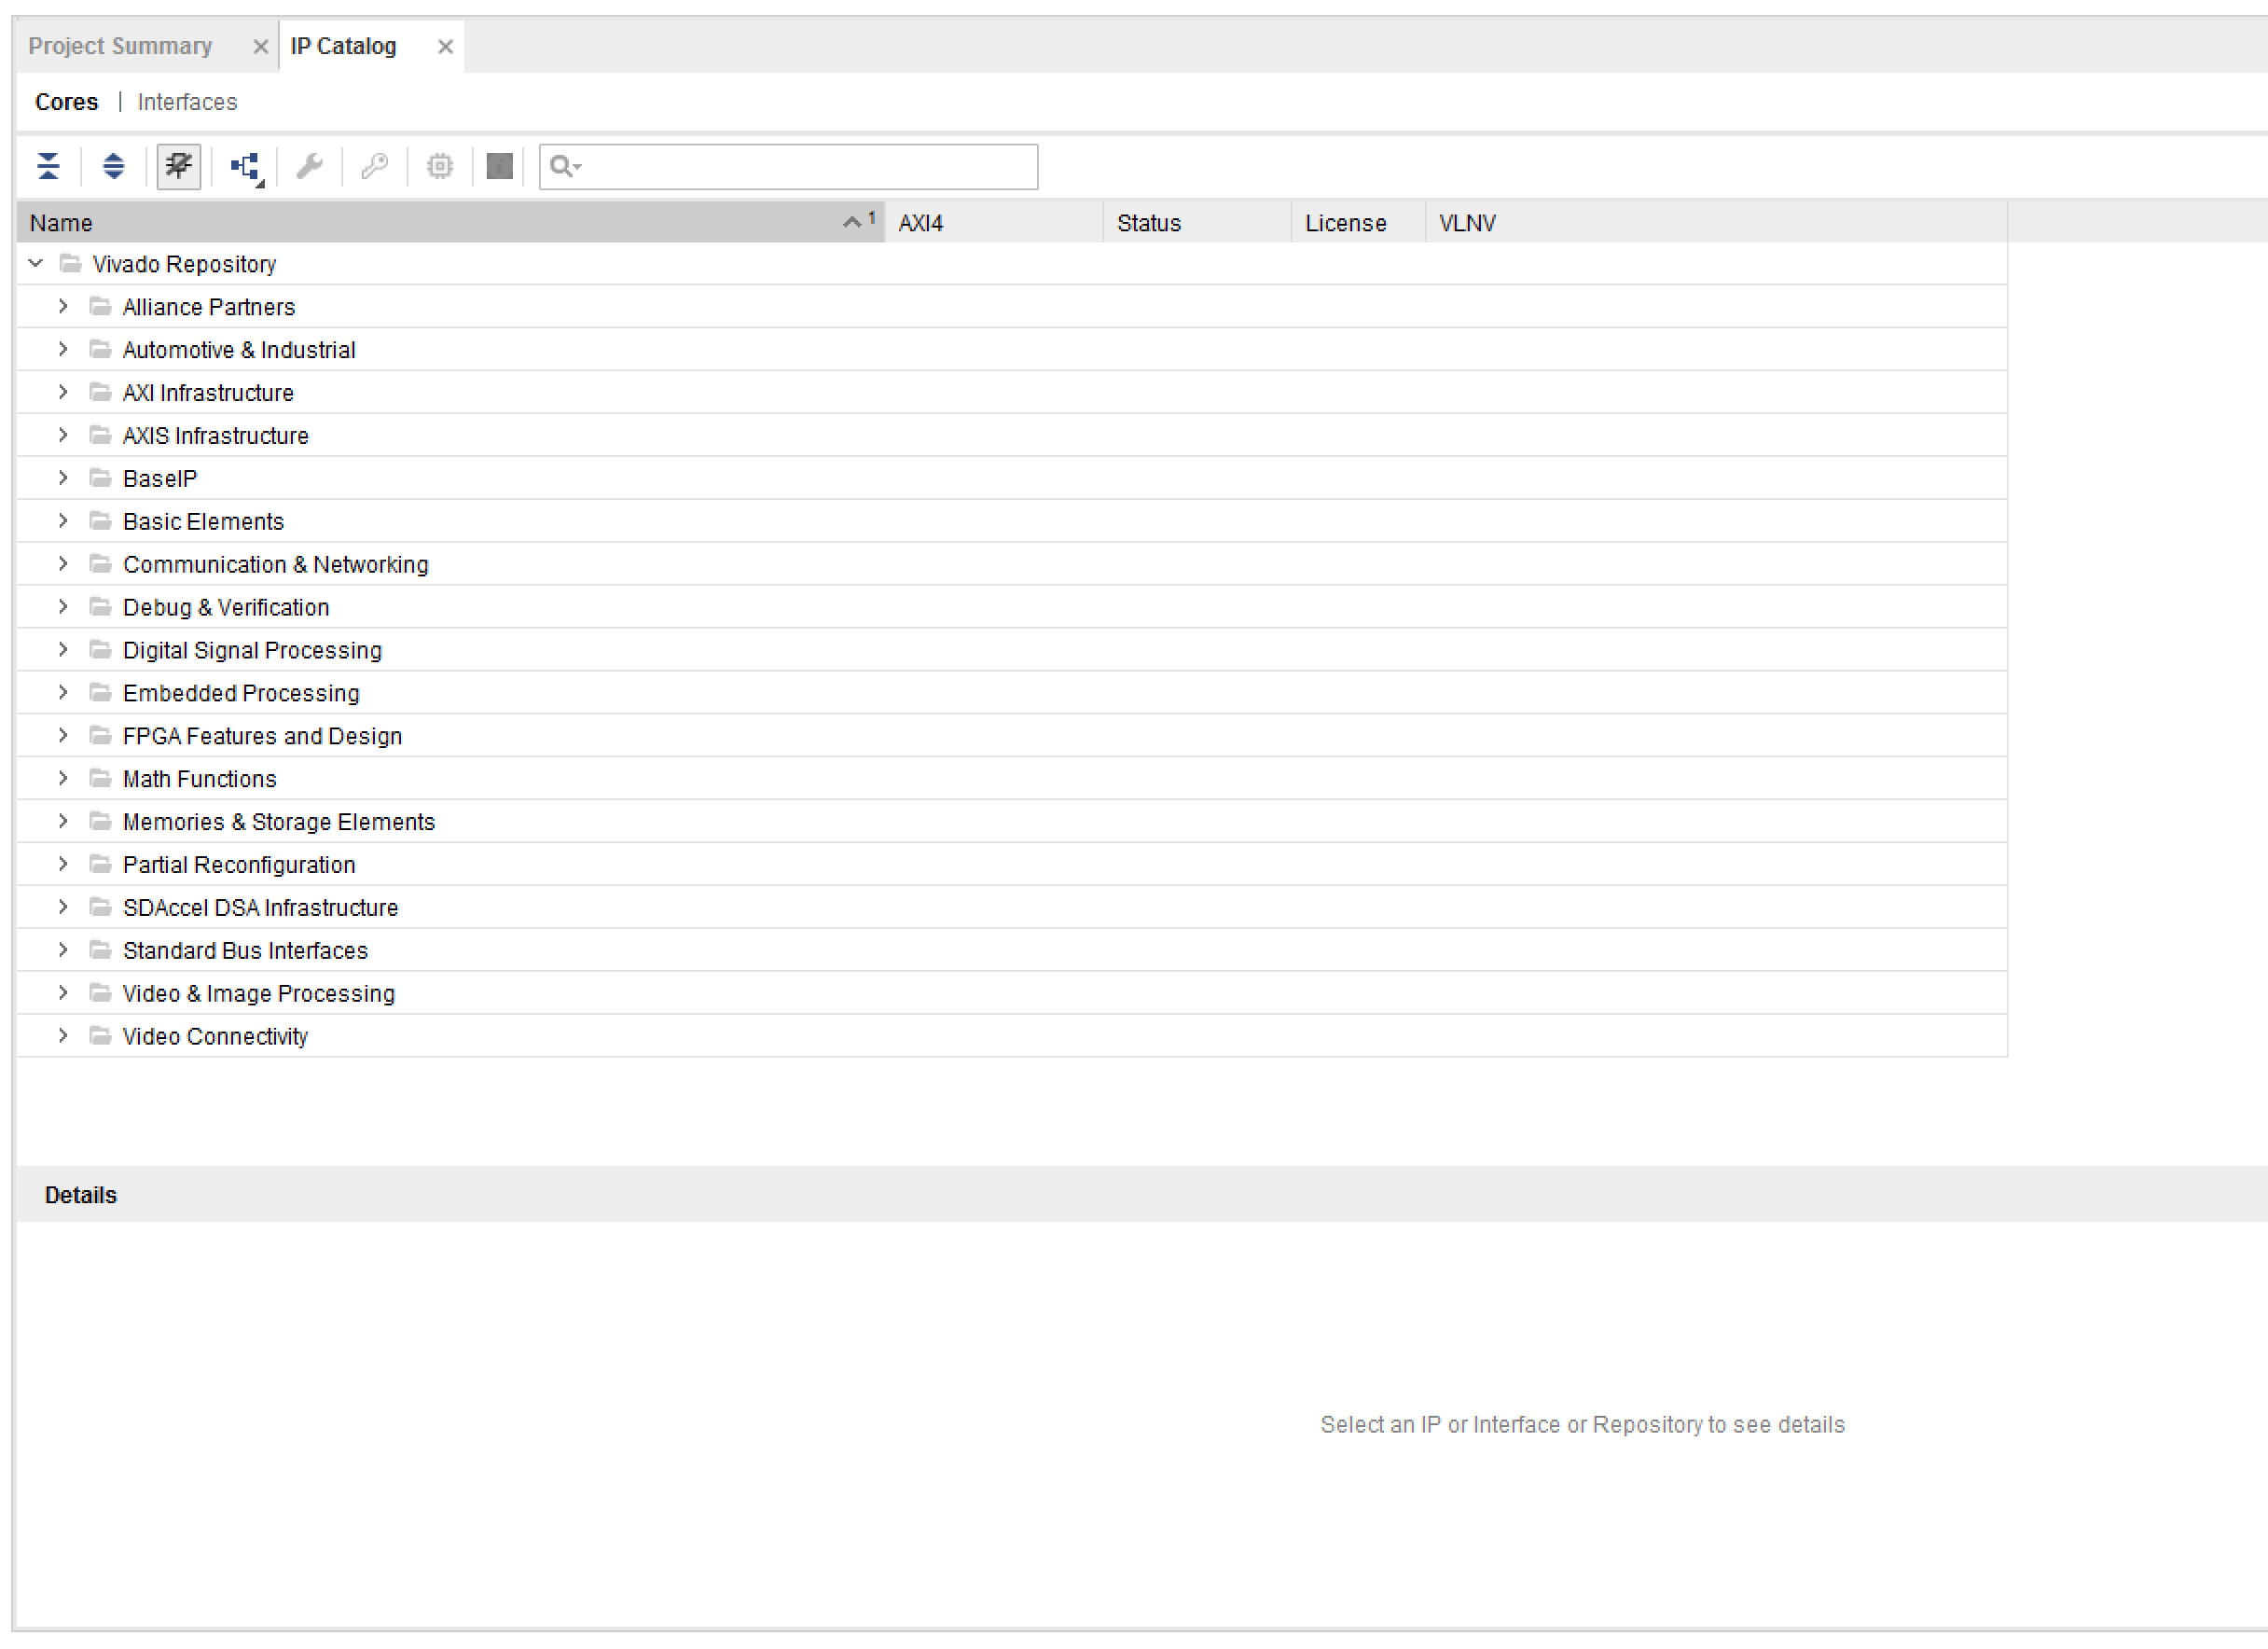Screen dimensions: 2268x1649
Task: Expand the Partial Reconfiguration folder
Action: [63, 865]
